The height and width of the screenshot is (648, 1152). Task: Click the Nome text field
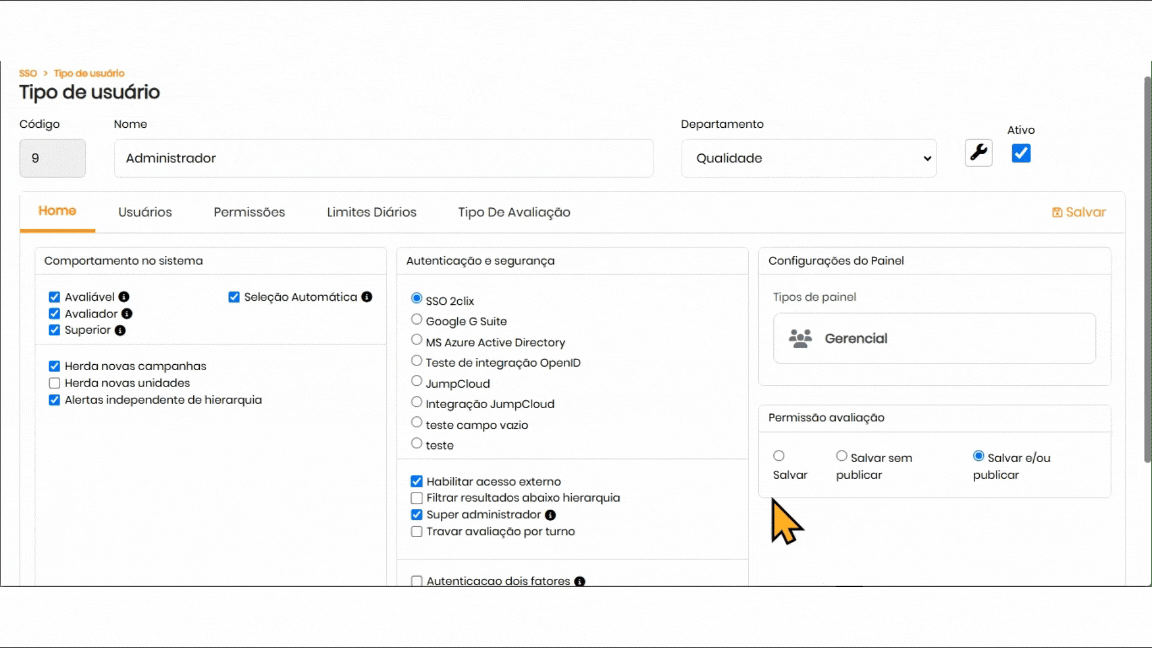coord(383,158)
